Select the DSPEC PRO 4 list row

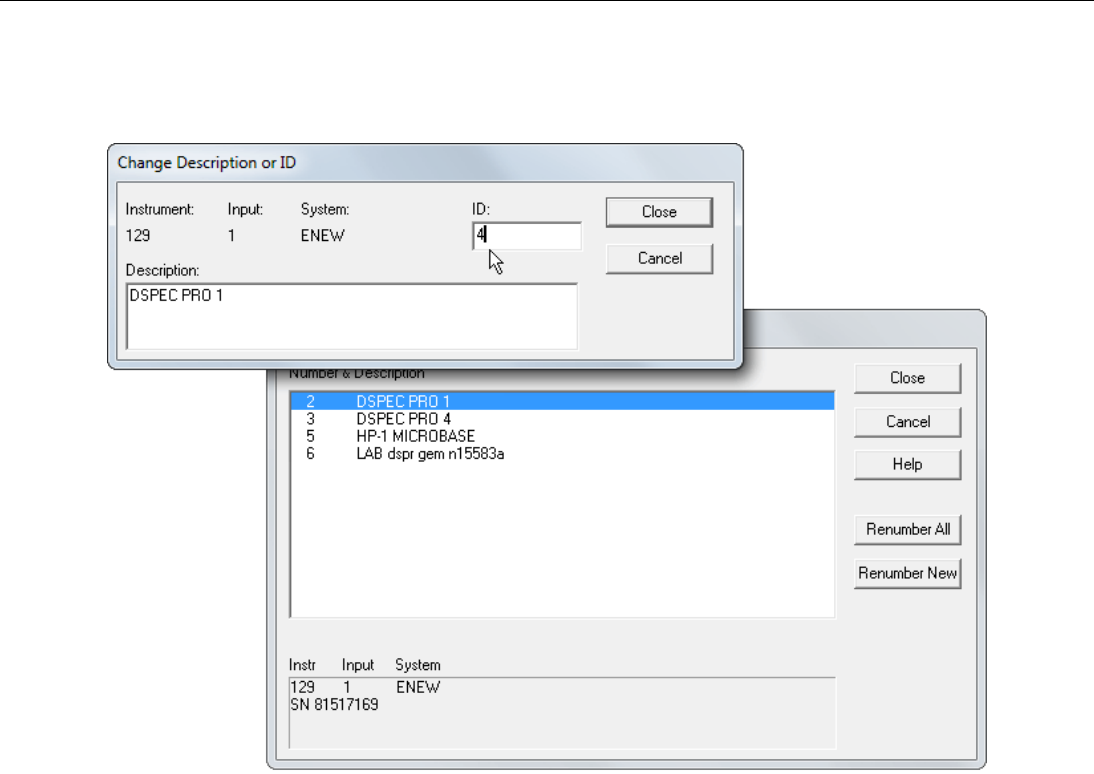click(x=562, y=419)
